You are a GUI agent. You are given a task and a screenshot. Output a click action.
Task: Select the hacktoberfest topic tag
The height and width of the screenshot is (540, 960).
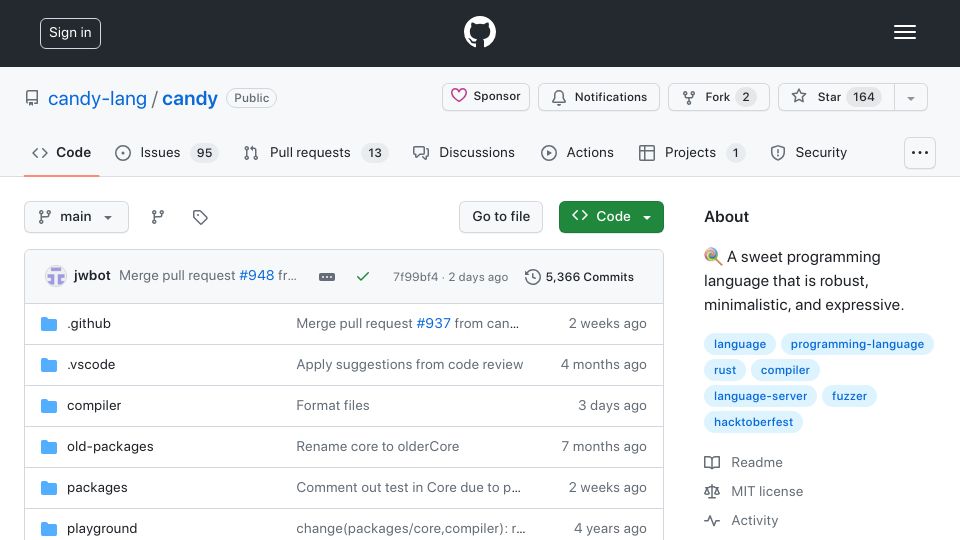coord(753,422)
